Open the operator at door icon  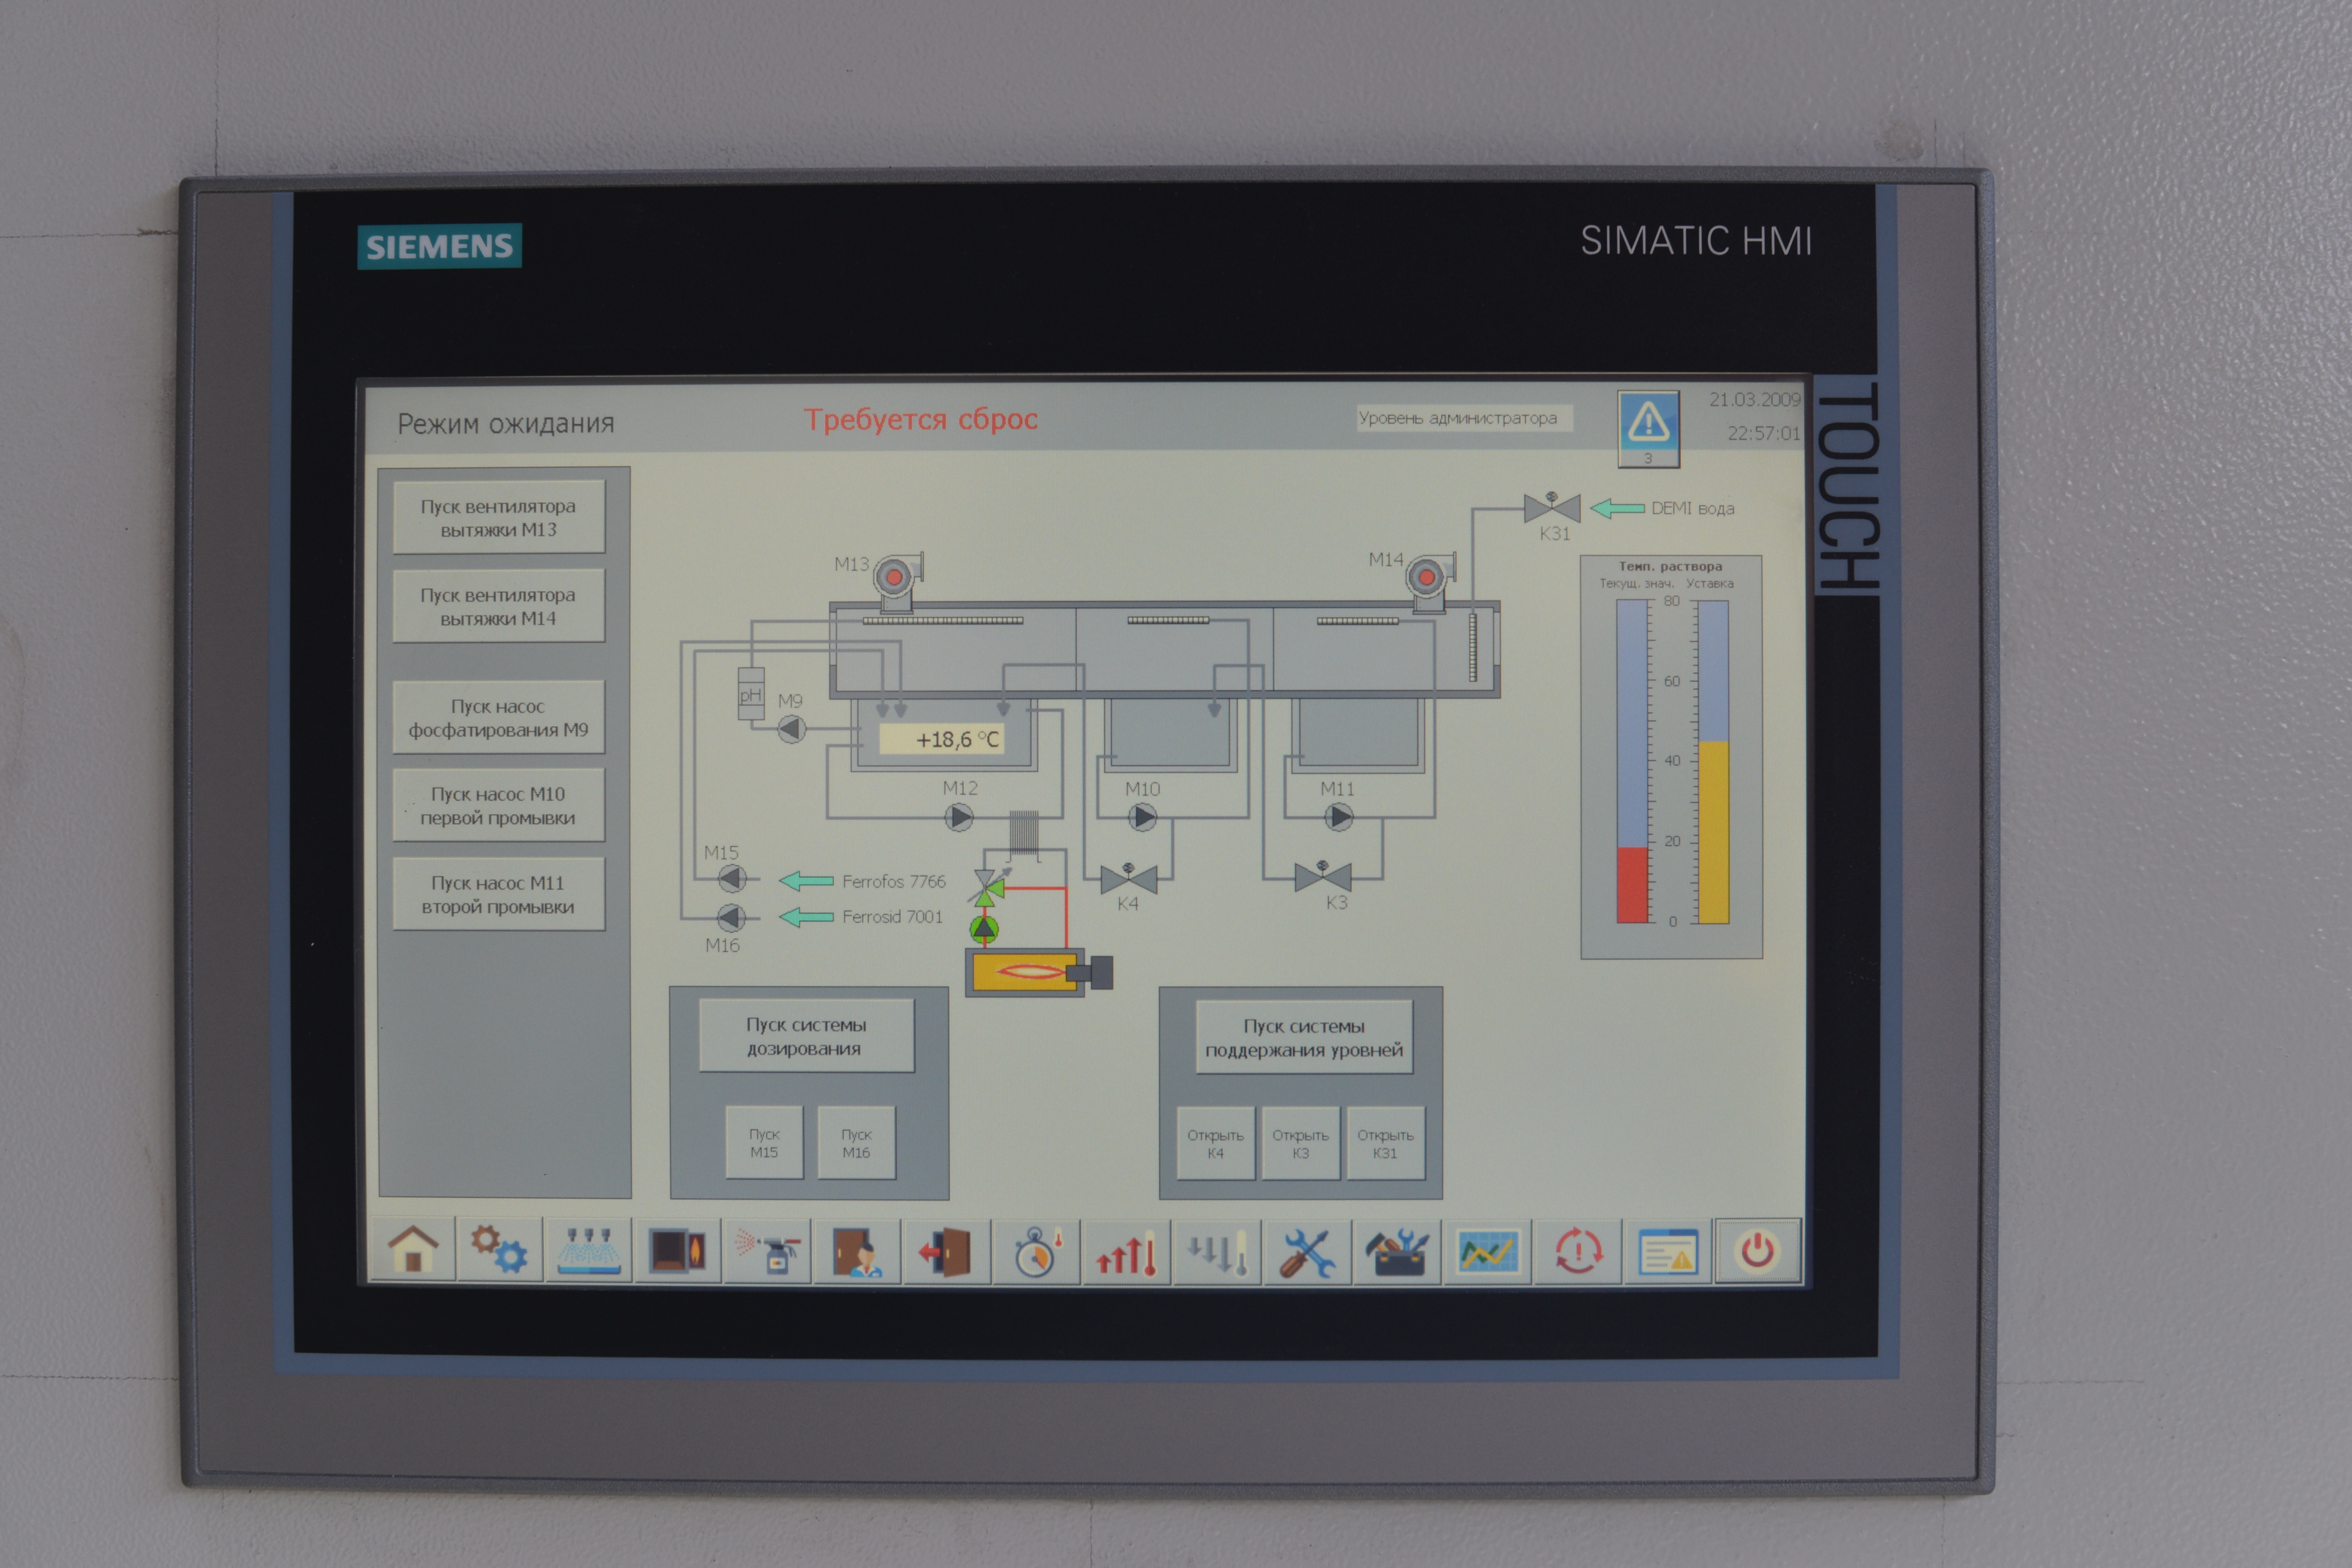click(857, 1250)
